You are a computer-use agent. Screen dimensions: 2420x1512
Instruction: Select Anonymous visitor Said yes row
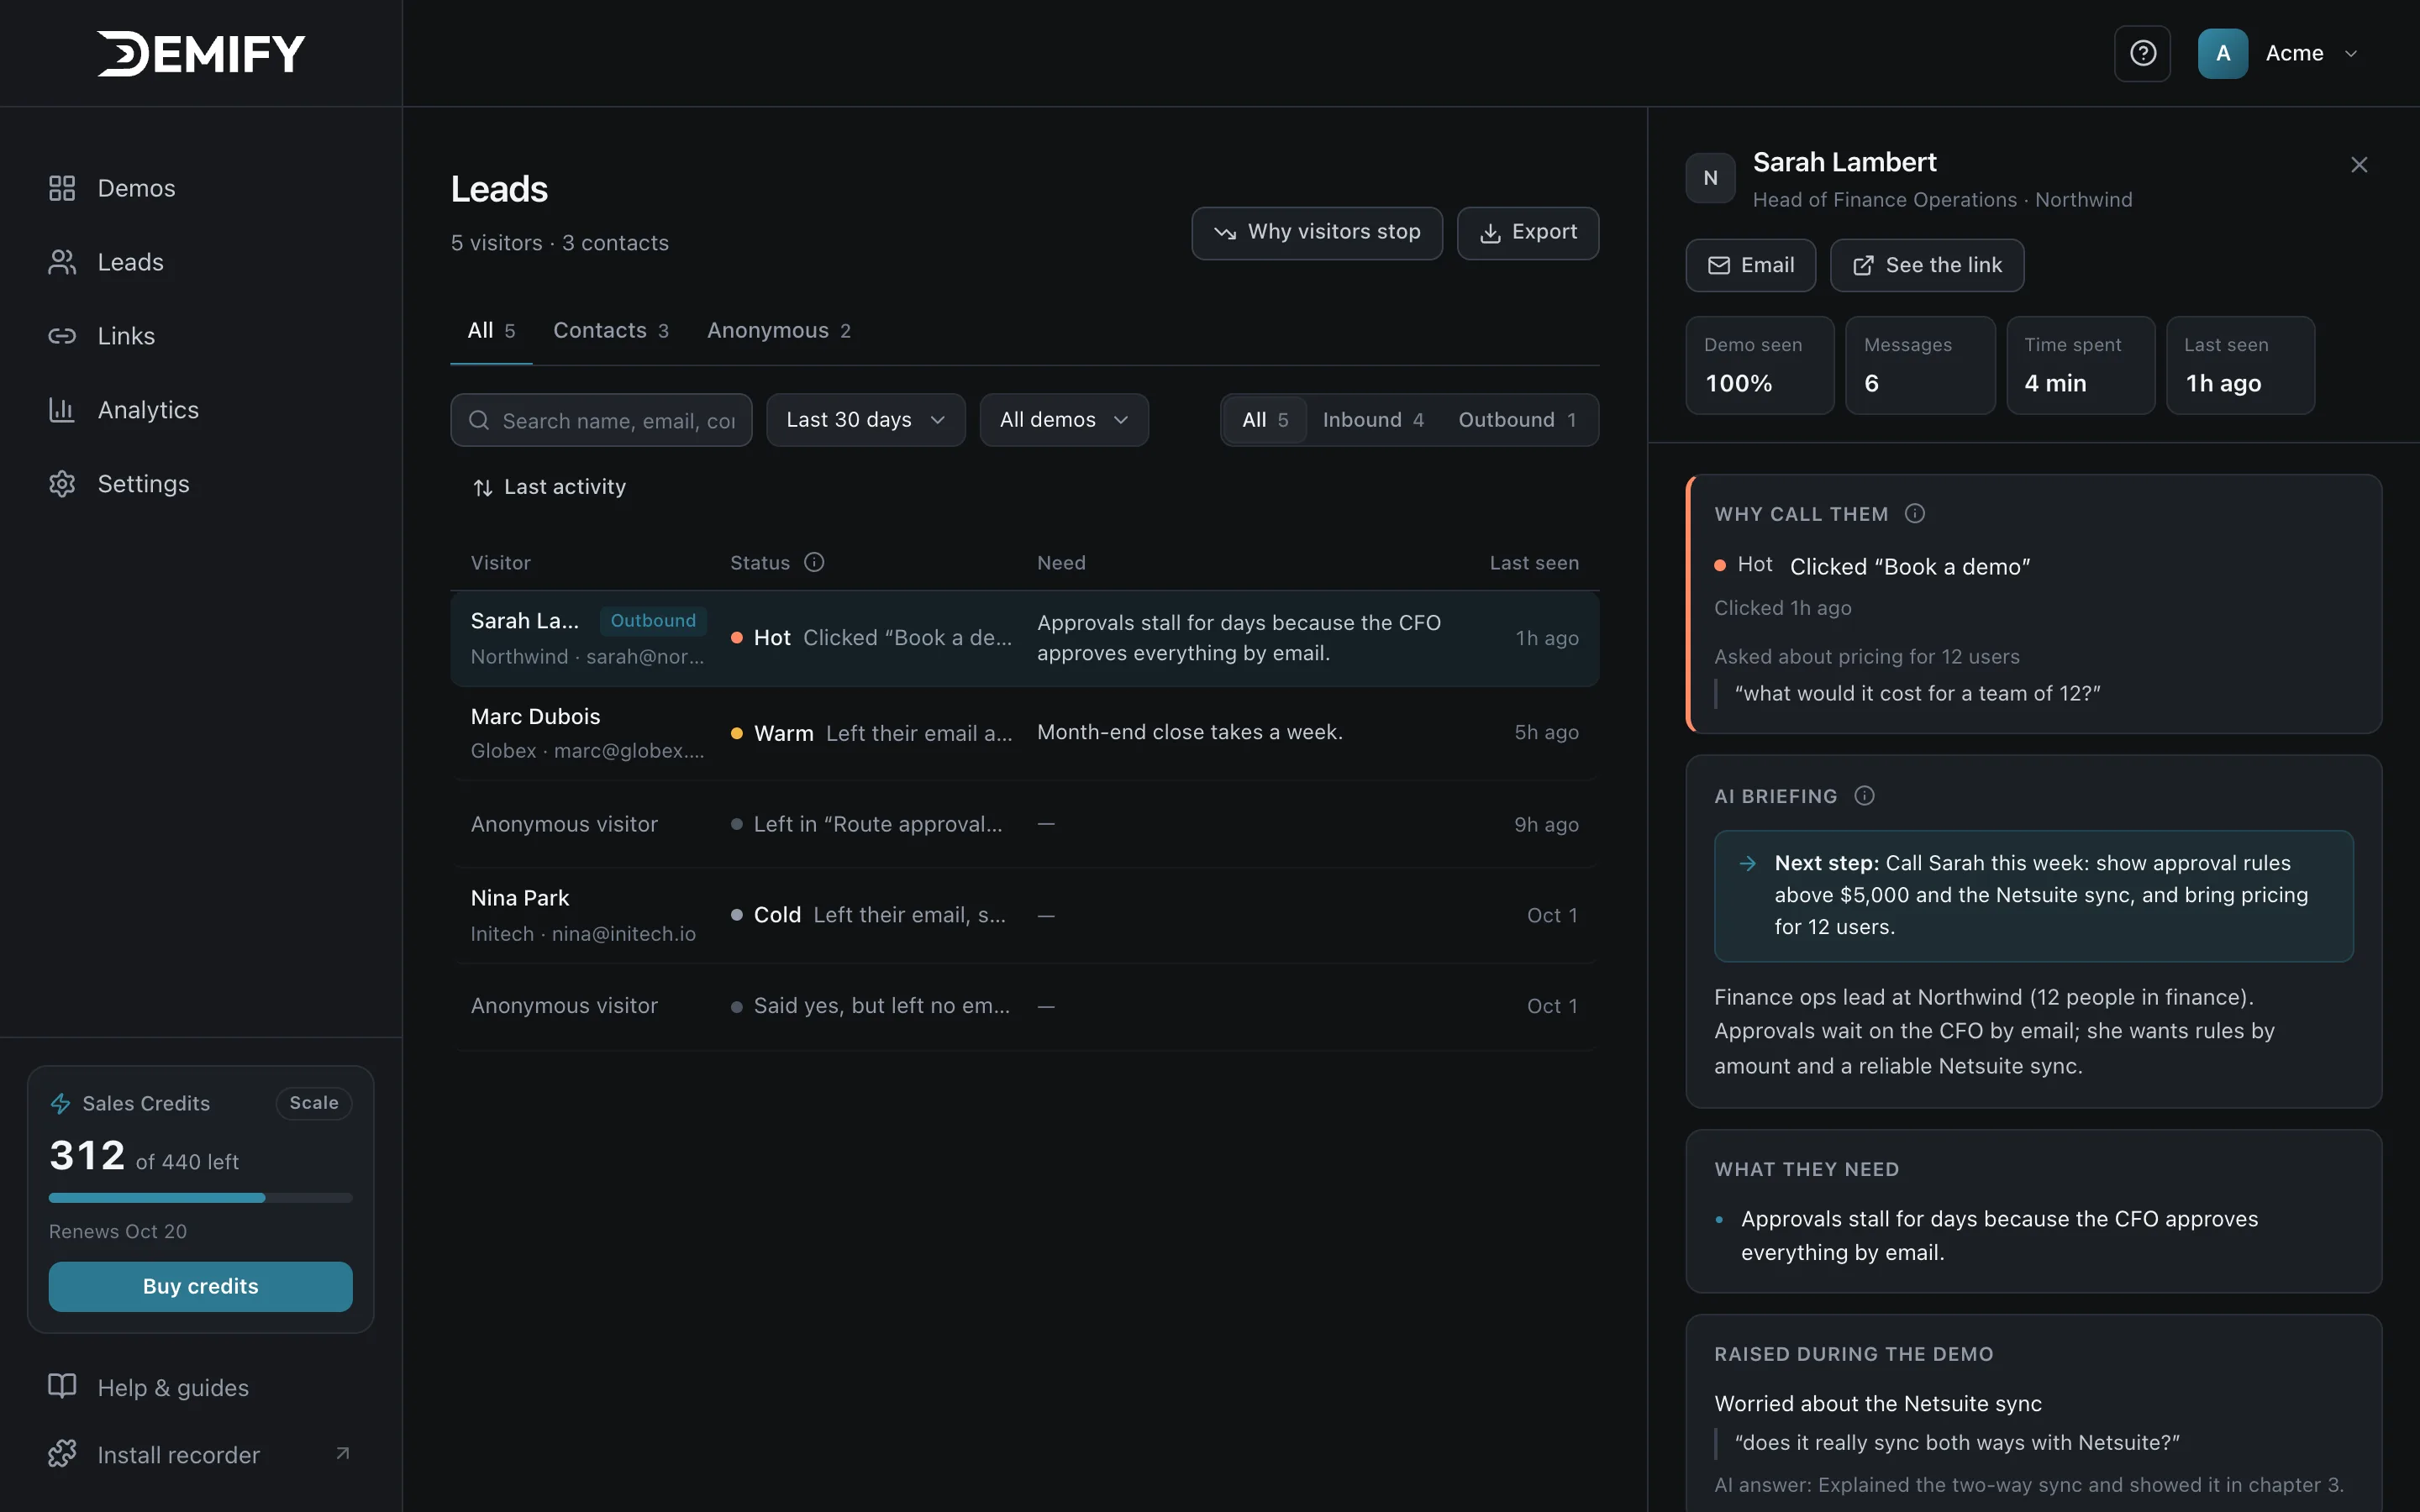pyautogui.click(x=1025, y=1006)
